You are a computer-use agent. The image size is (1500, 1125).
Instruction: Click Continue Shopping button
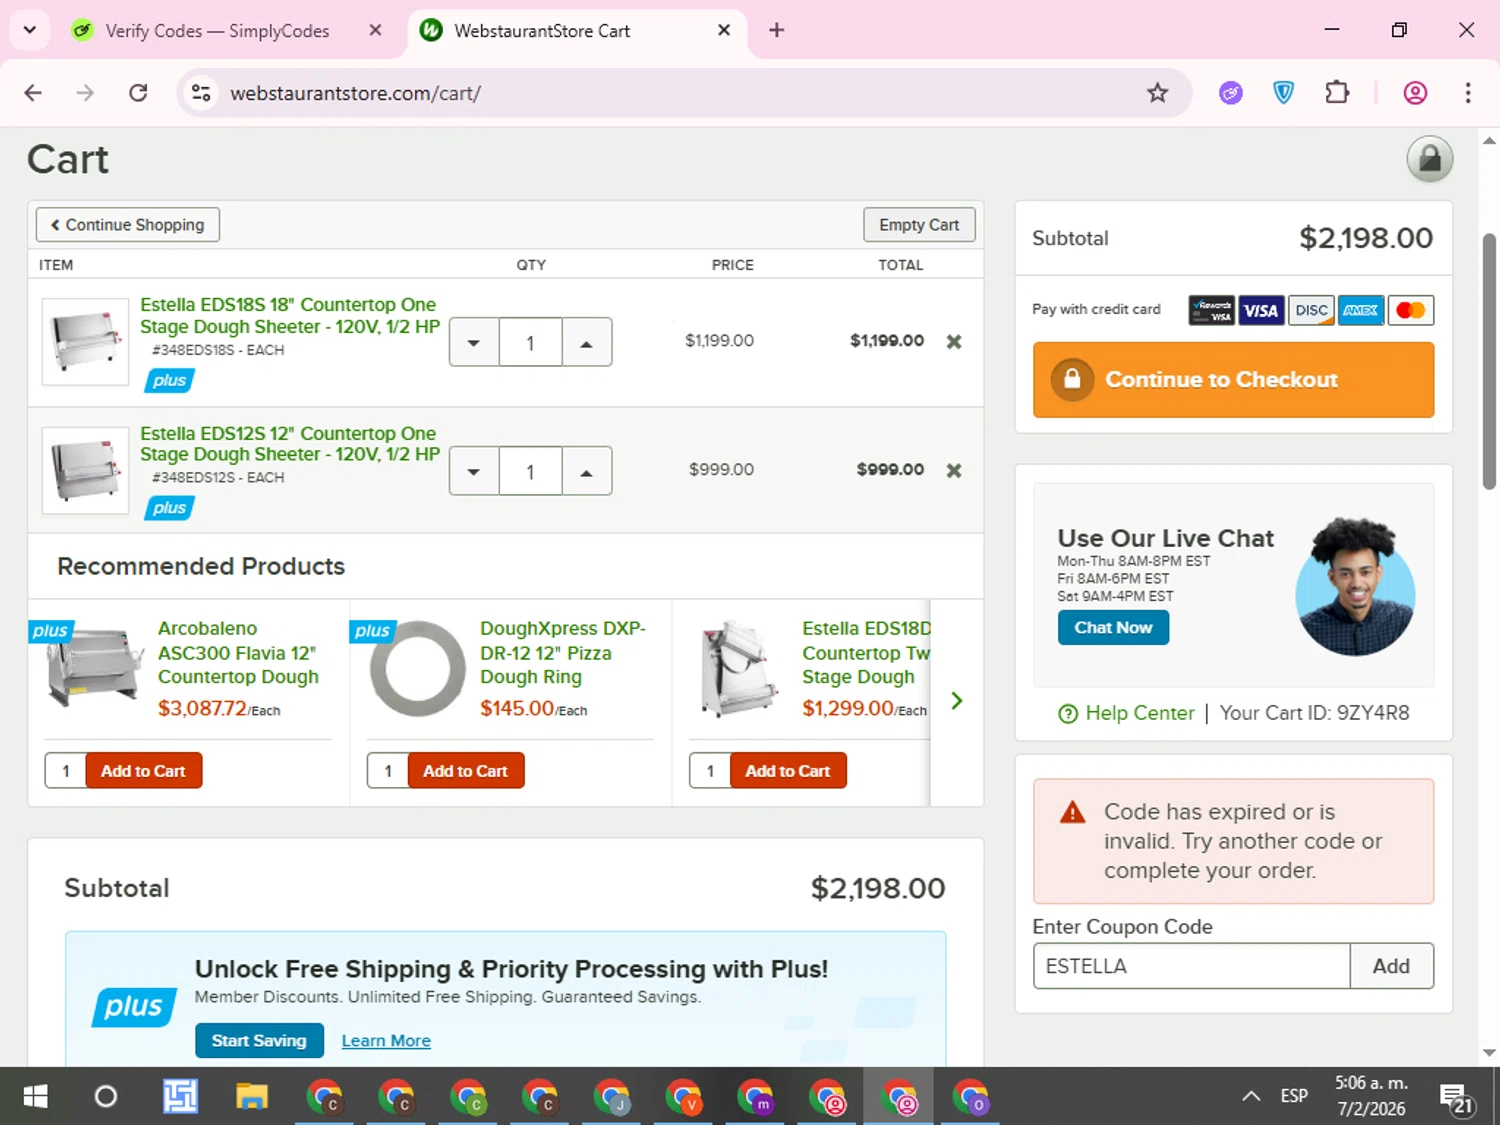[x=128, y=225]
